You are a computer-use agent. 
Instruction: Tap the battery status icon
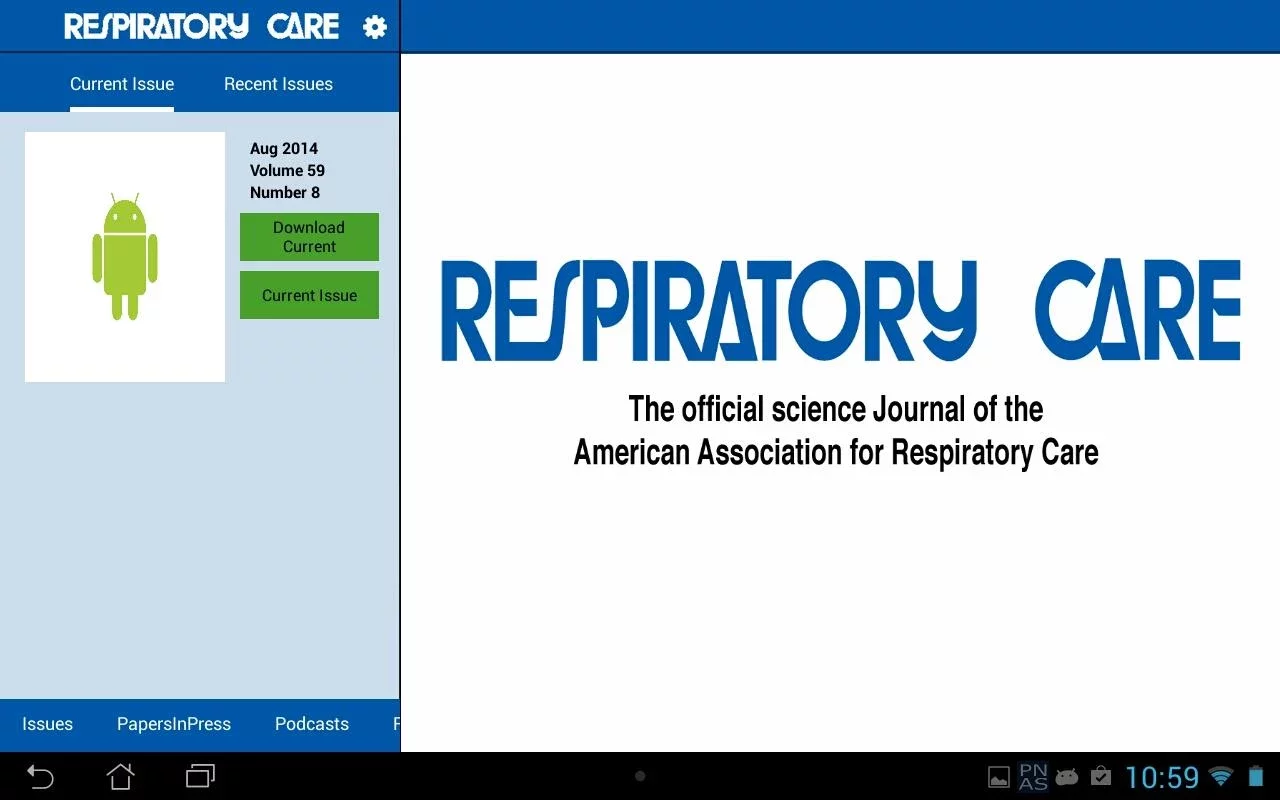tap(1256, 777)
